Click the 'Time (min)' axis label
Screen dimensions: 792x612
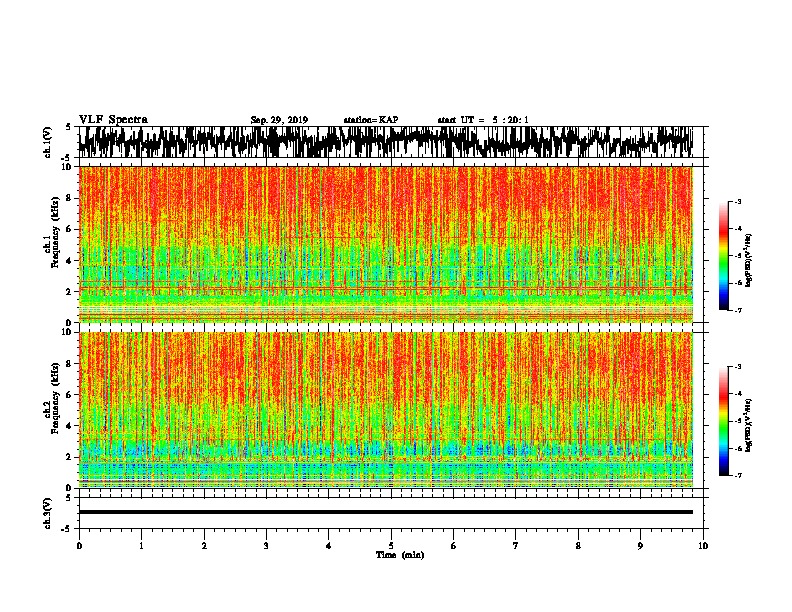(400, 555)
